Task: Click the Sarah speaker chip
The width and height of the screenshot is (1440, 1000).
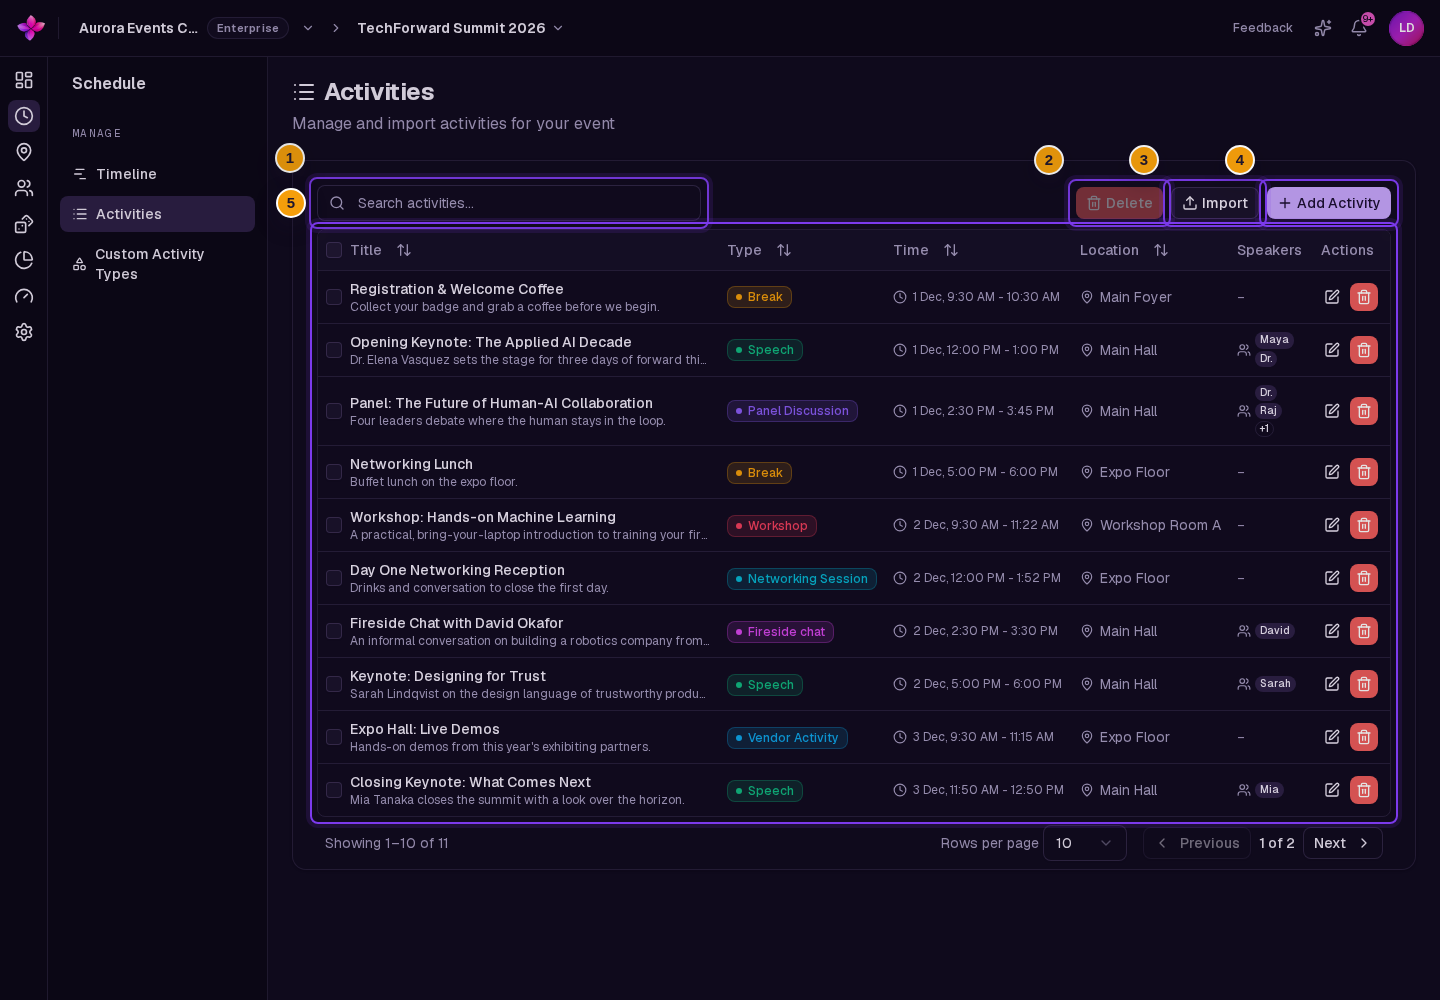Action: [x=1275, y=684]
